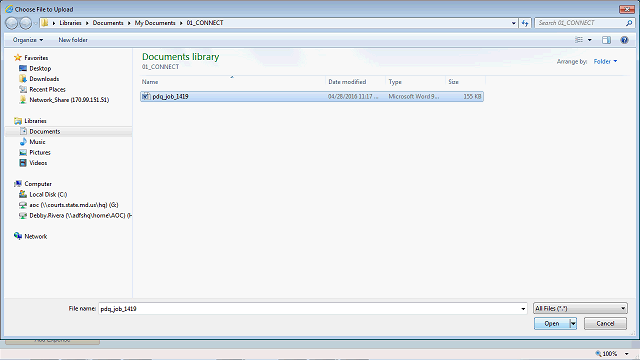This screenshot has width=640, height=360.
Task: Open the address bar history dropdown arrow
Action: 513,23
